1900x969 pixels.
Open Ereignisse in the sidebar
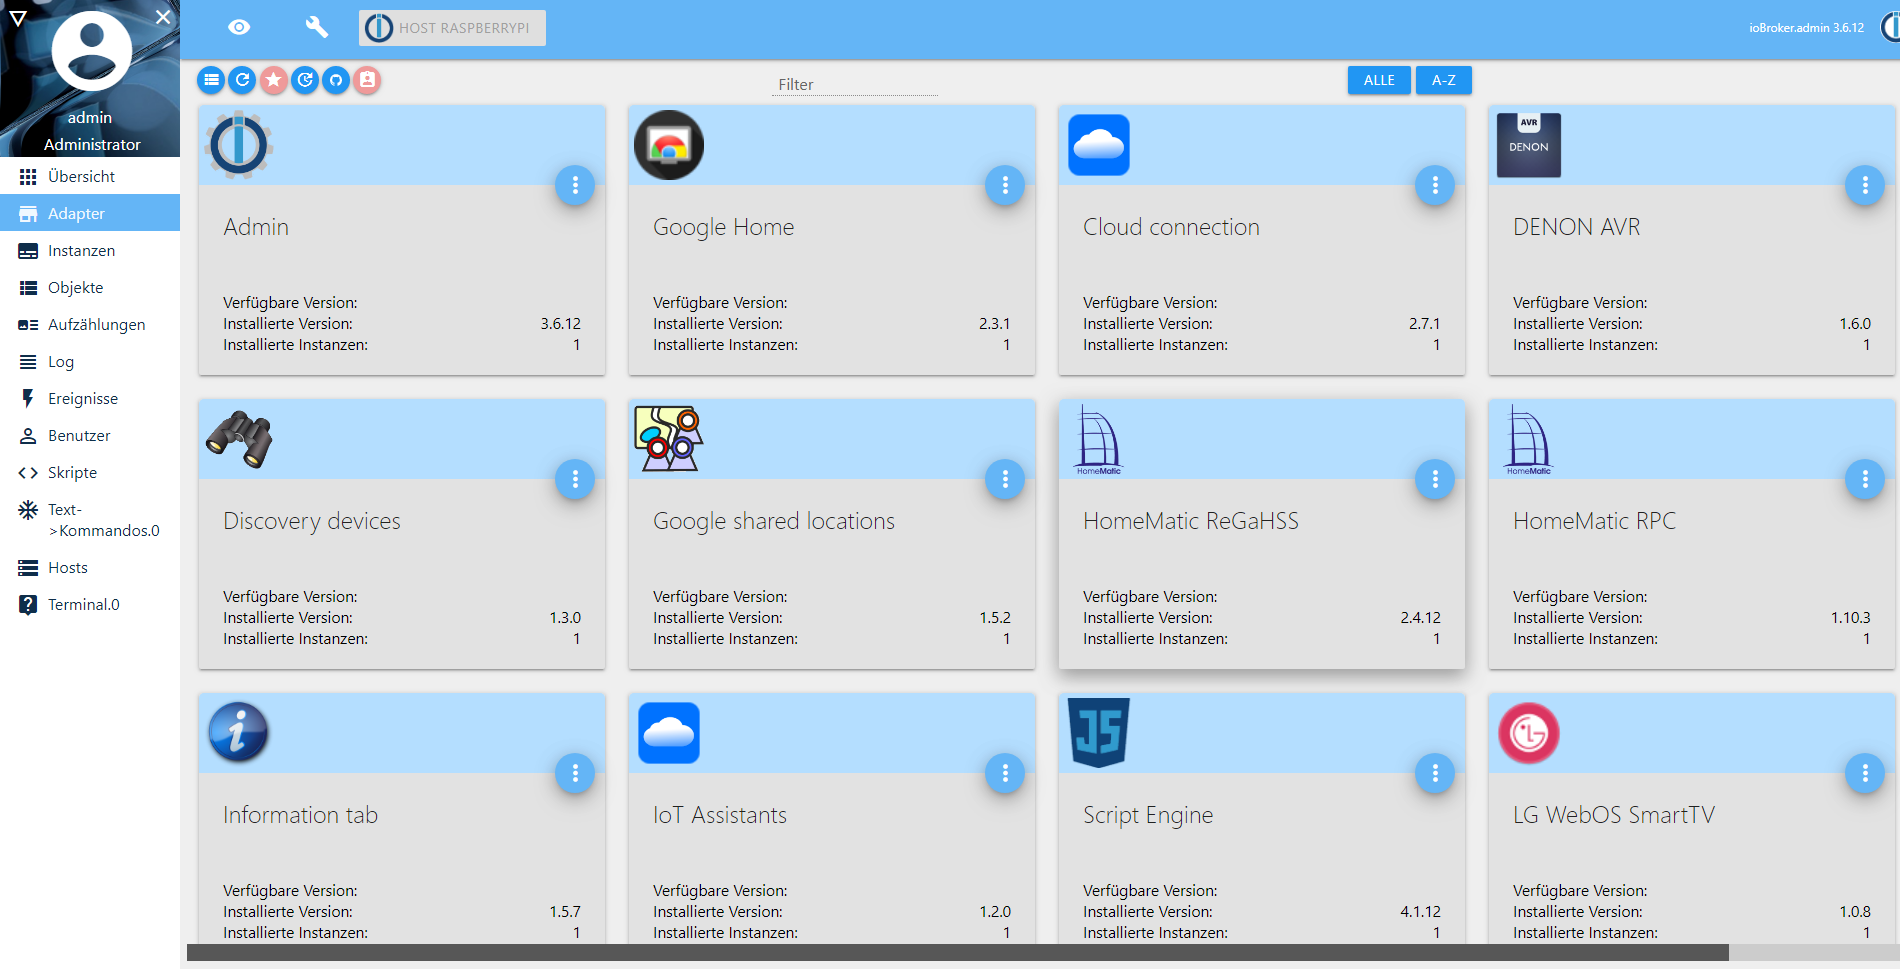tap(90, 398)
